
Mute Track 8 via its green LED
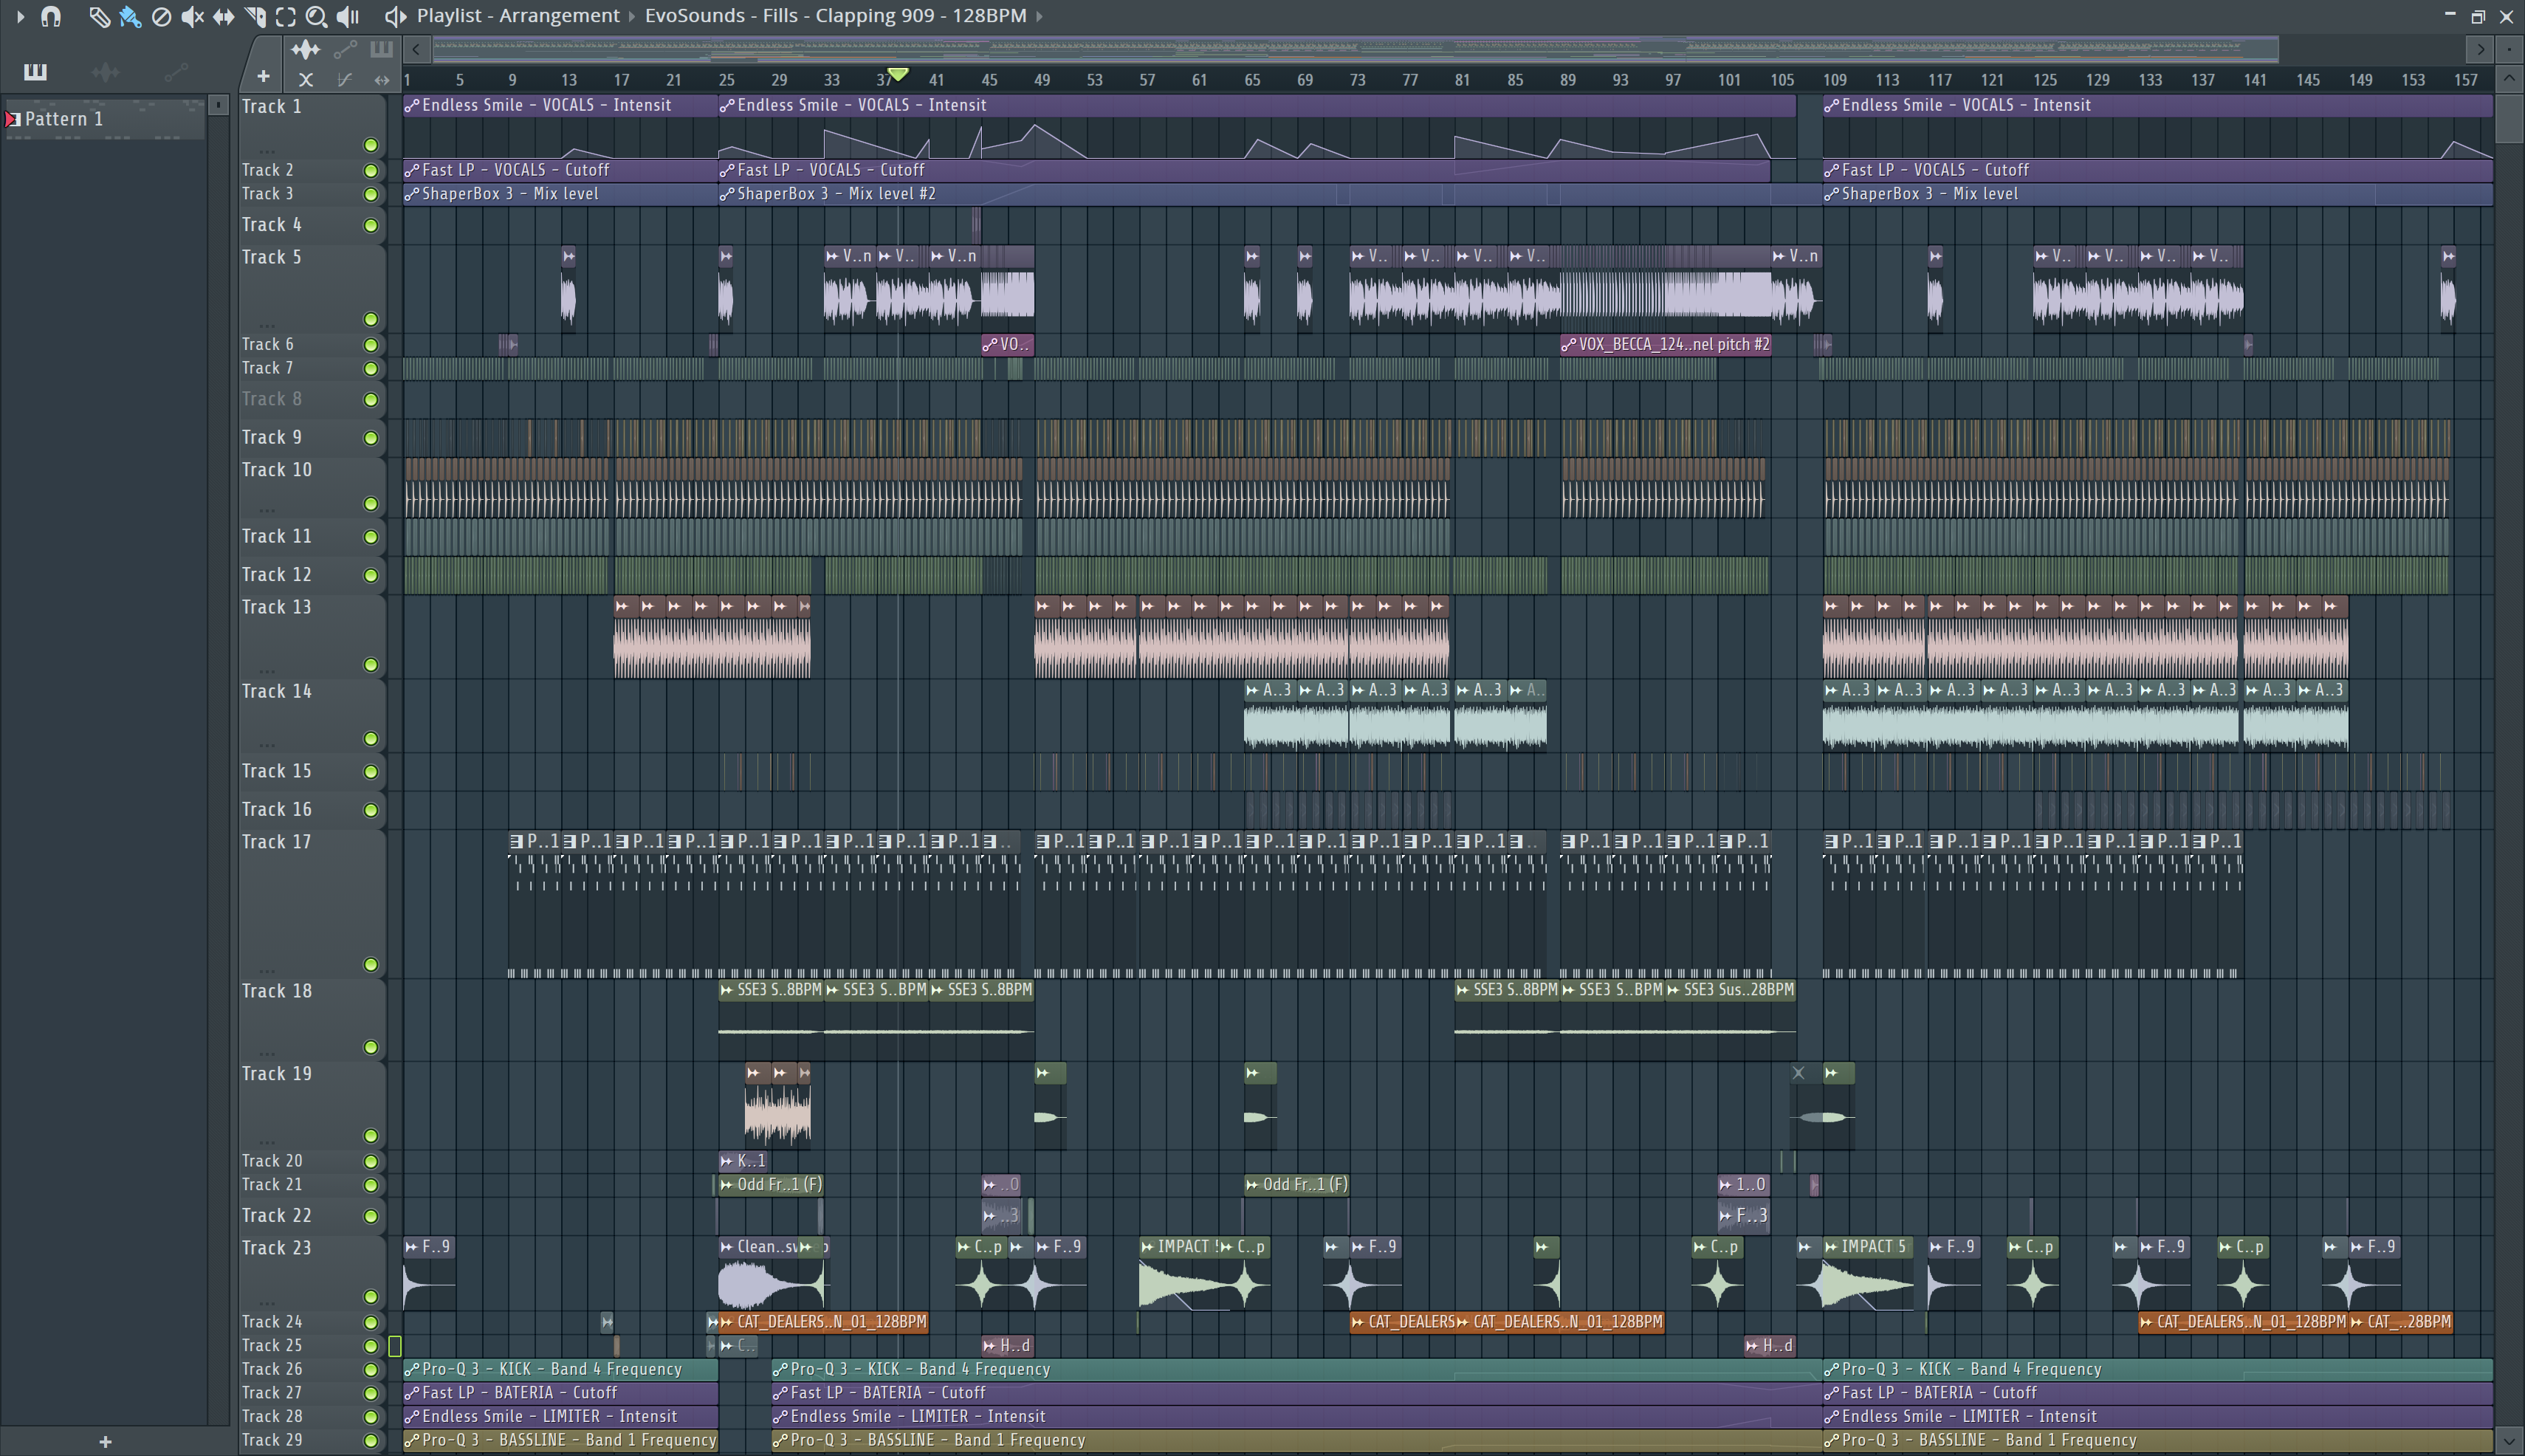pos(371,400)
